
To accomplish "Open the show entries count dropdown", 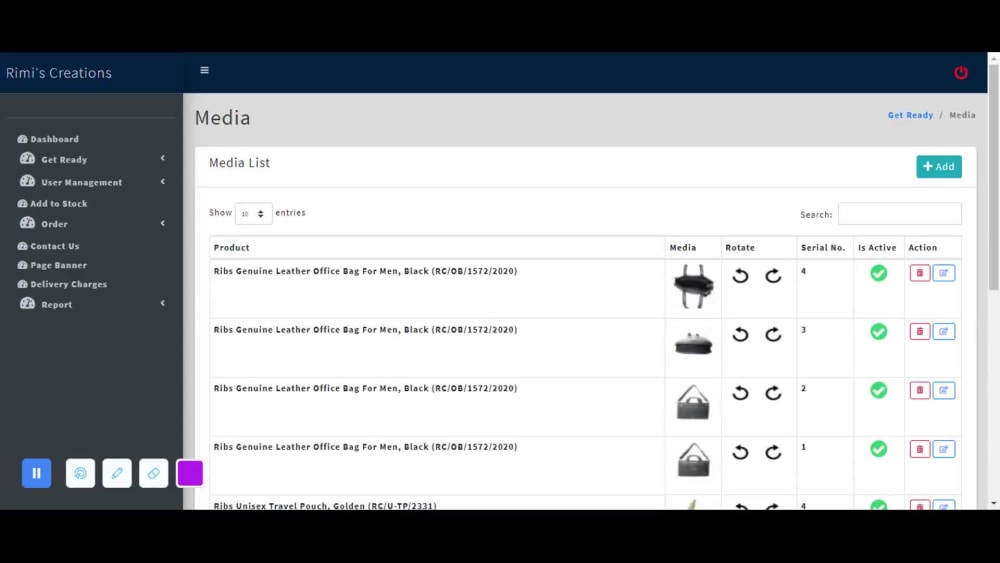I will [253, 214].
